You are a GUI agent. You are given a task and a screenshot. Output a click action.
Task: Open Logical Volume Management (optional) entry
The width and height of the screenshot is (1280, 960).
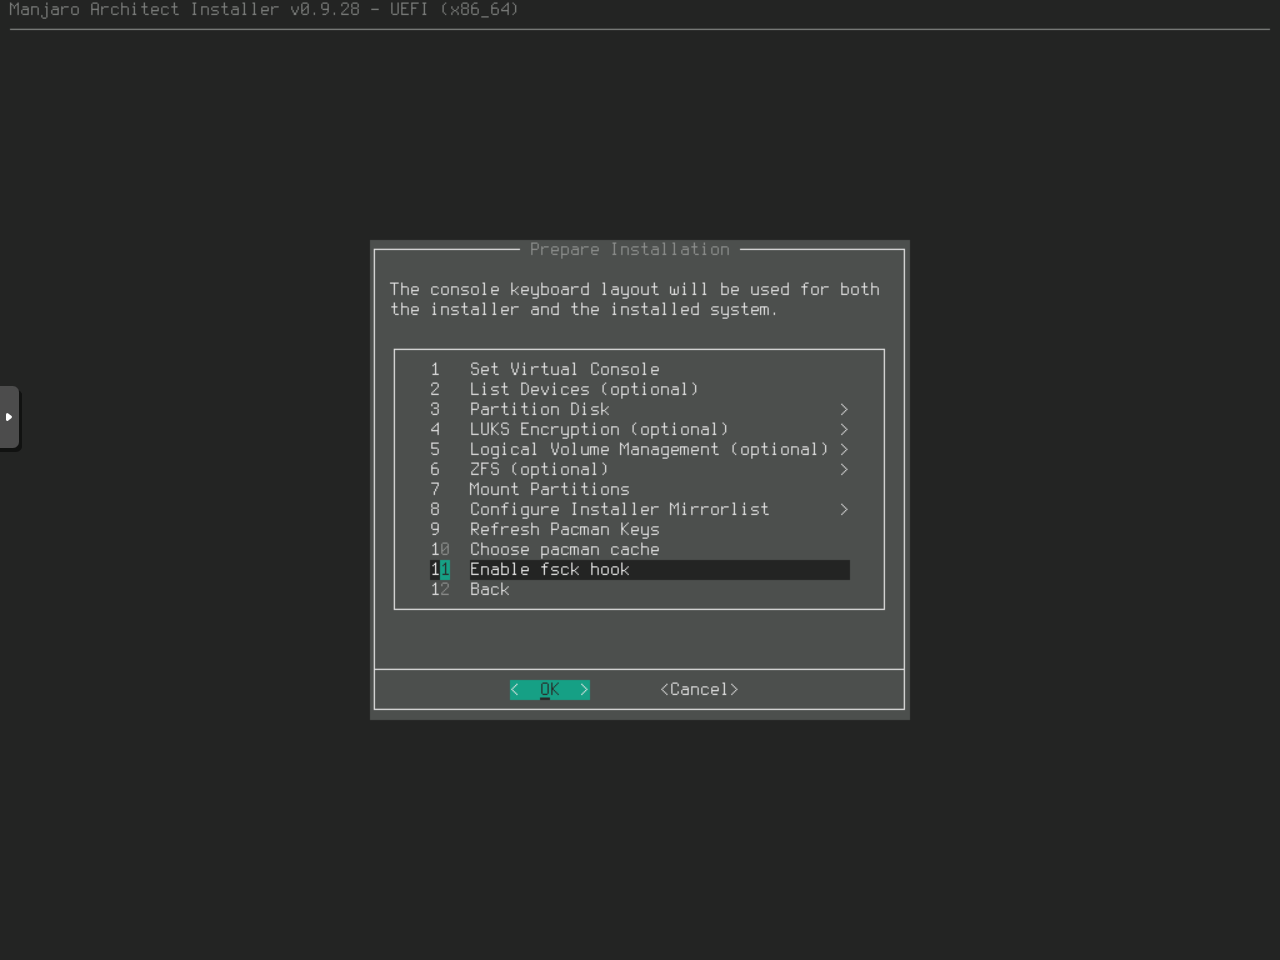coord(648,449)
